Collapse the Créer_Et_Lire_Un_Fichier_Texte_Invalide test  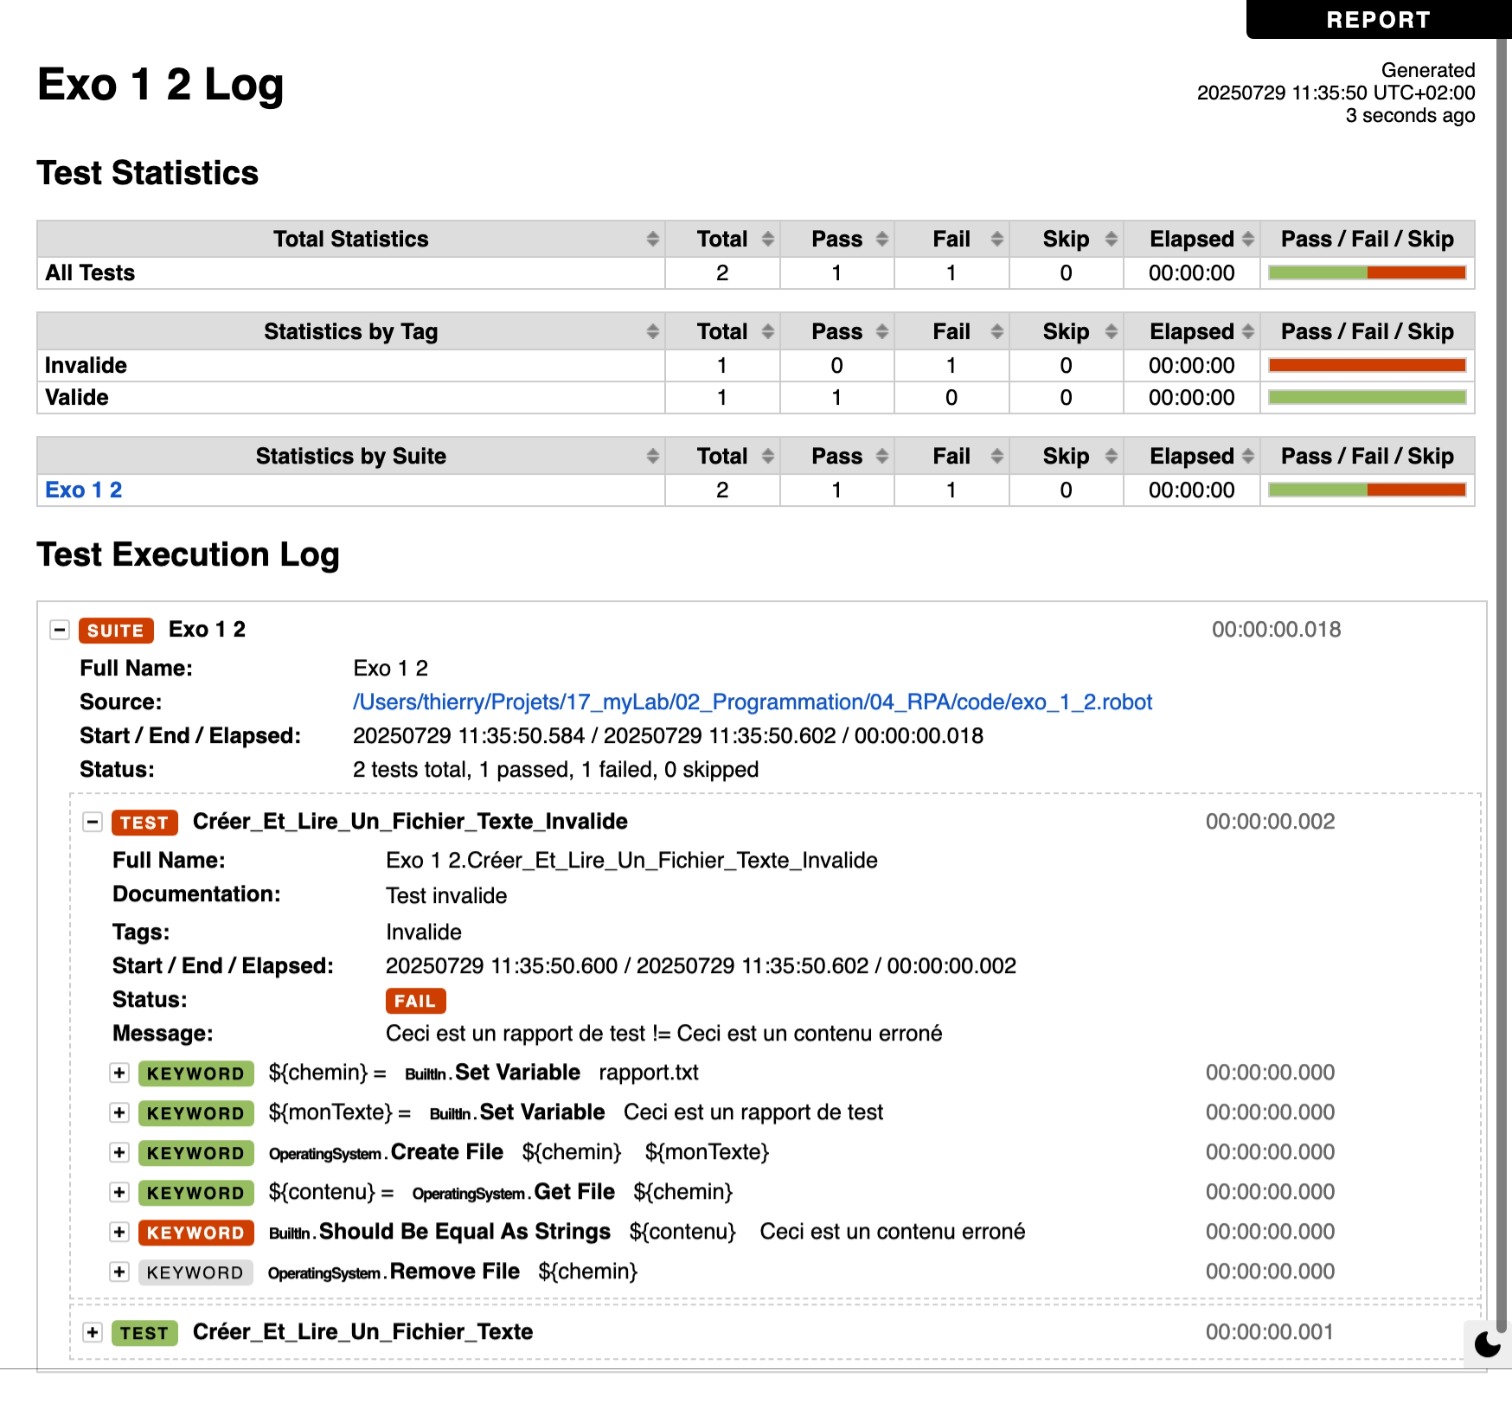click(x=93, y=822)
